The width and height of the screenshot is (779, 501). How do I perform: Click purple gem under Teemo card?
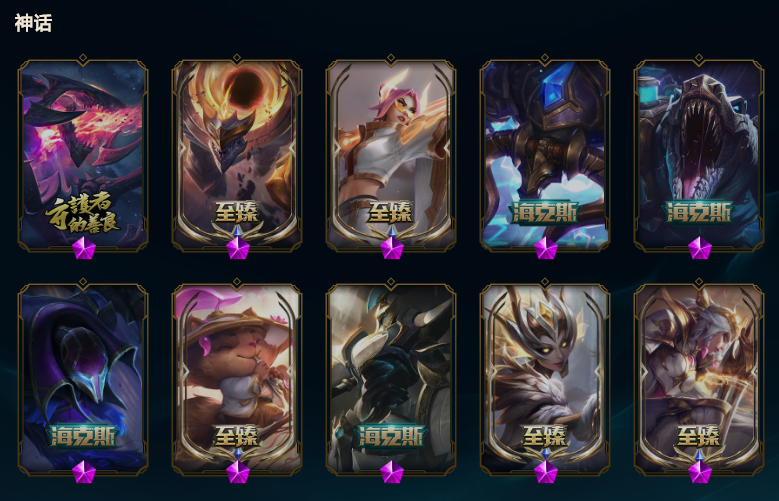[237, 472]
